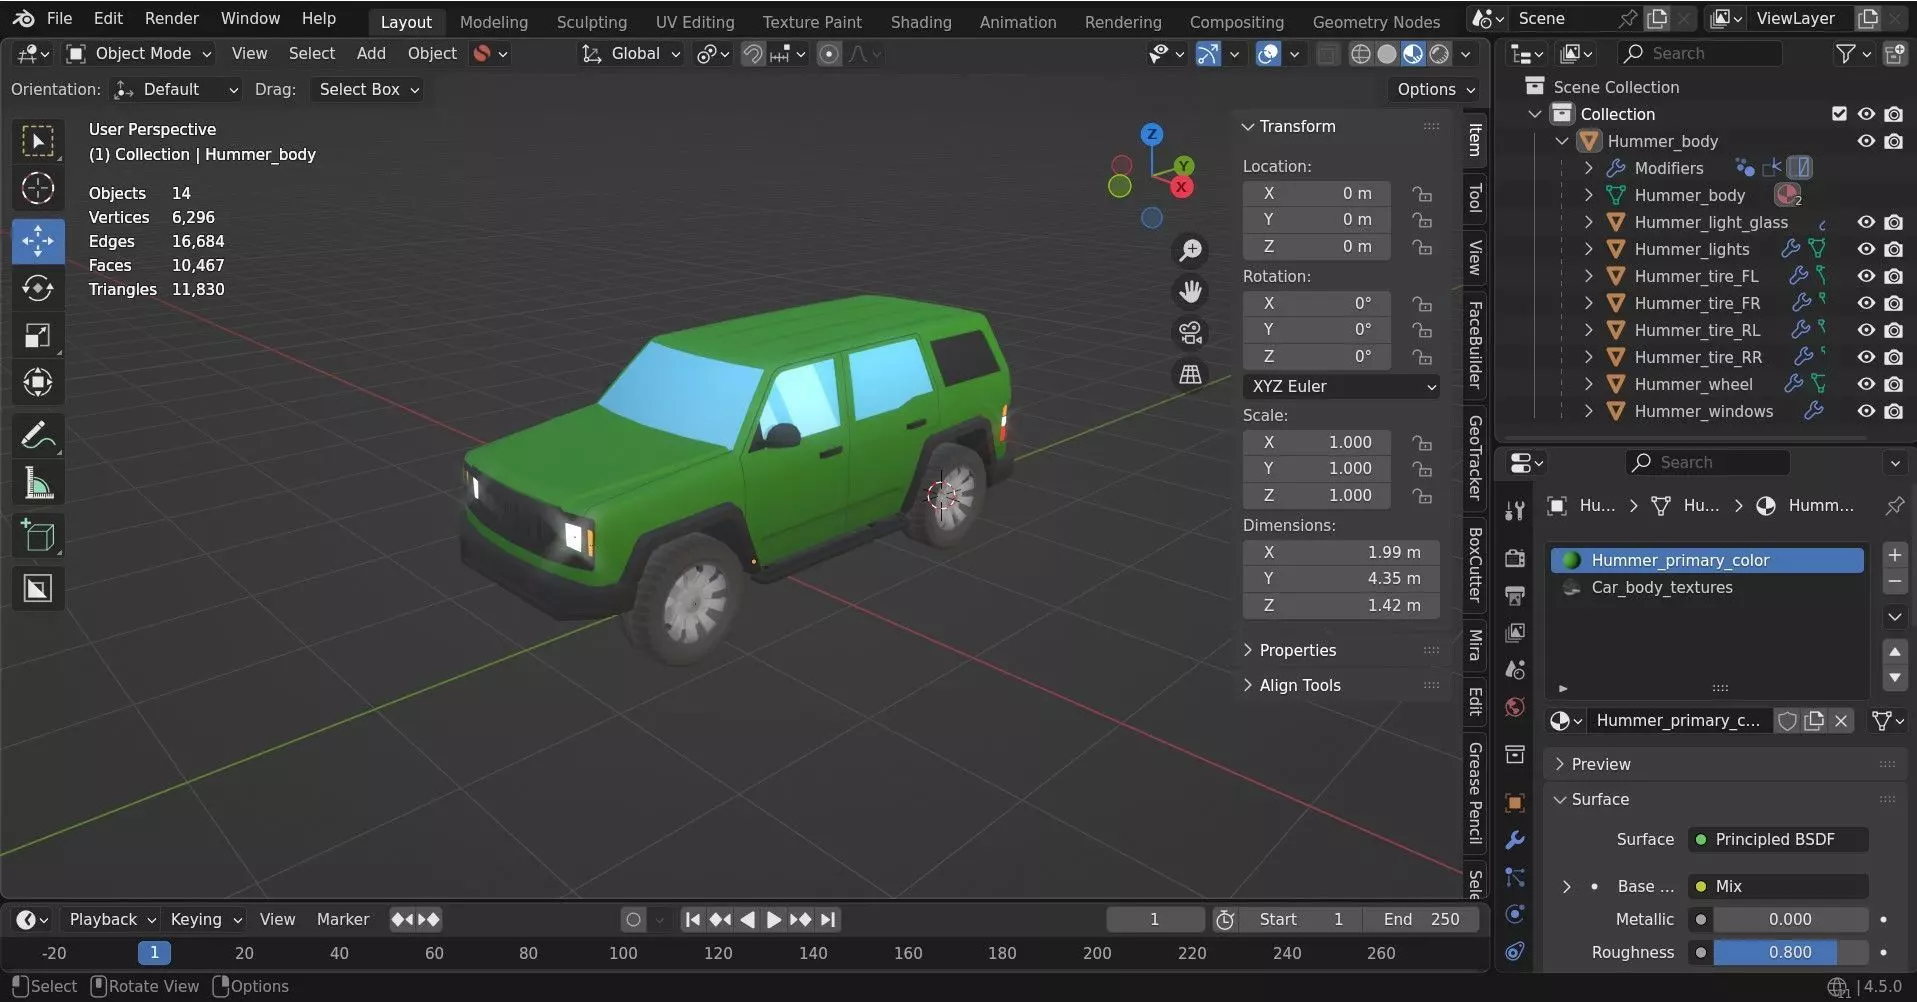The width and height of the screenshot is (1917, 1002).
Task: Toggle proportional editing button
Action: click(x=829, y=54)
